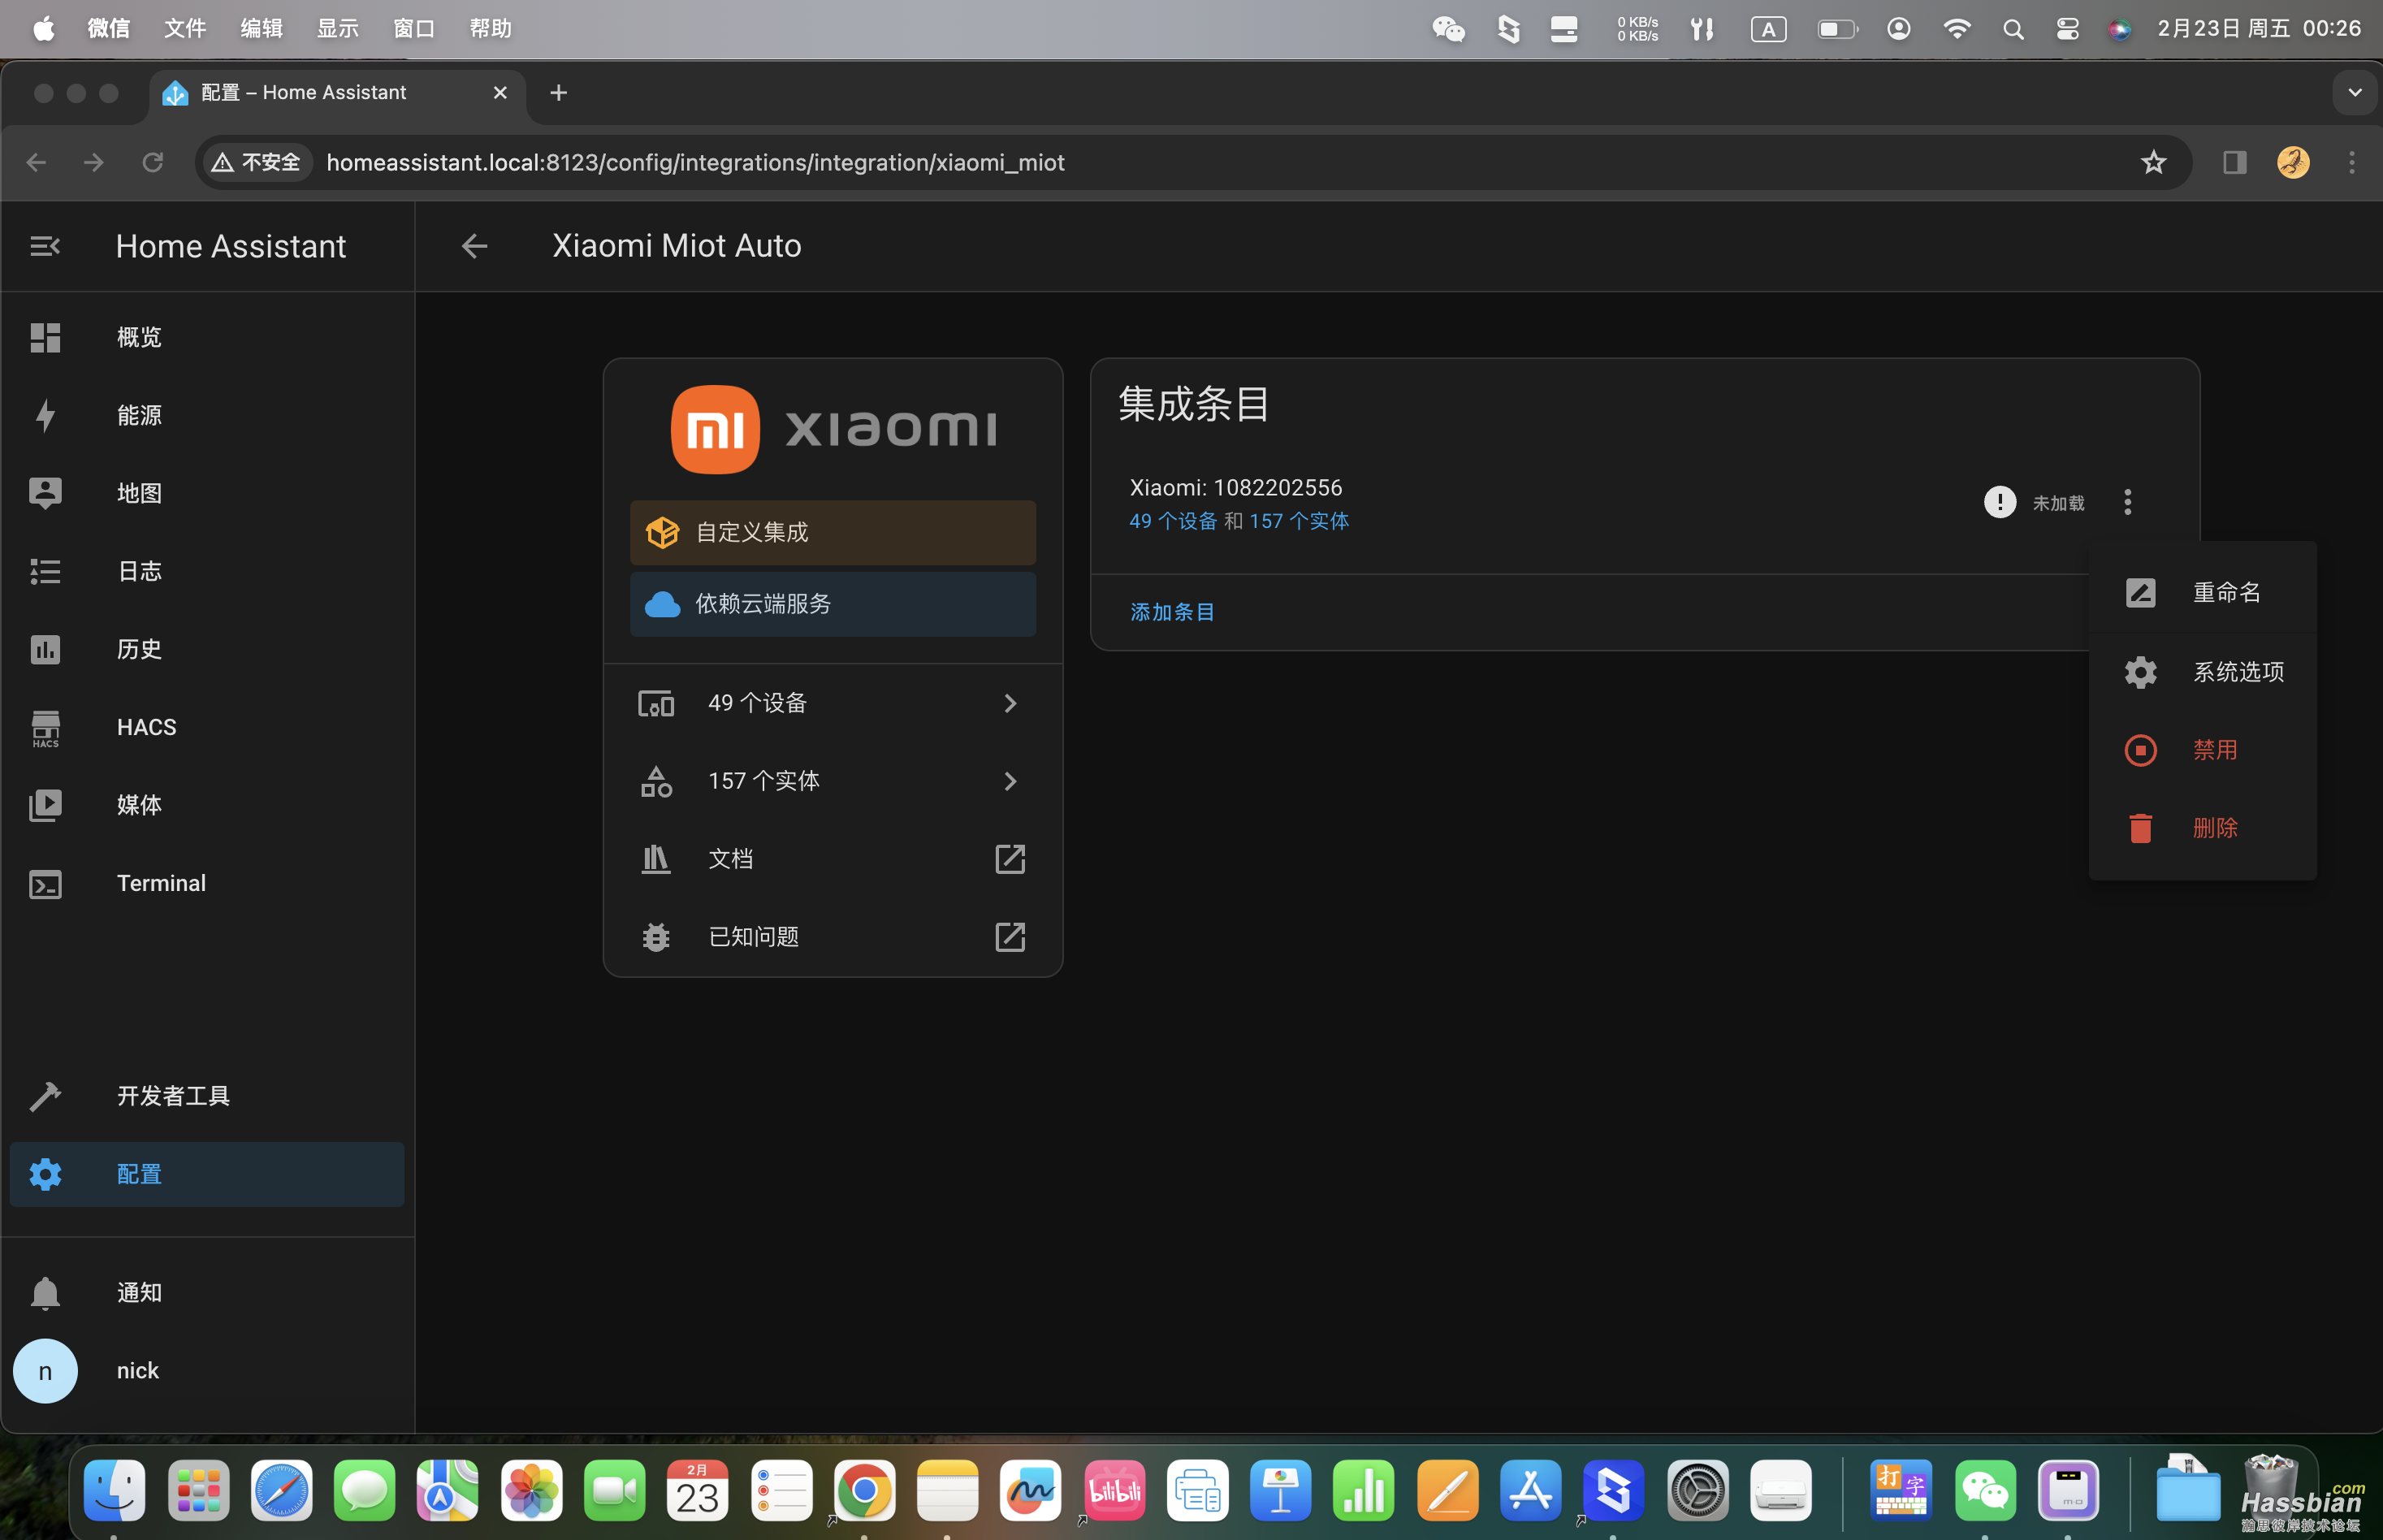This screenshot has height=1540, width=2383.
Task: Click the Xiaomi logo image
Action: (833, 429)
